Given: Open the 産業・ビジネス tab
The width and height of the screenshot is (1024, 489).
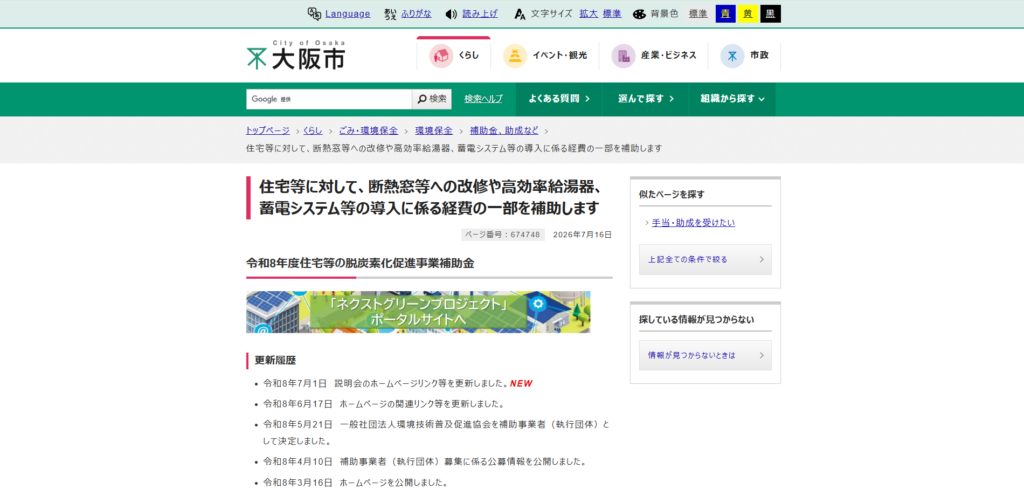Looking at the screenshot, I should 654,55.
